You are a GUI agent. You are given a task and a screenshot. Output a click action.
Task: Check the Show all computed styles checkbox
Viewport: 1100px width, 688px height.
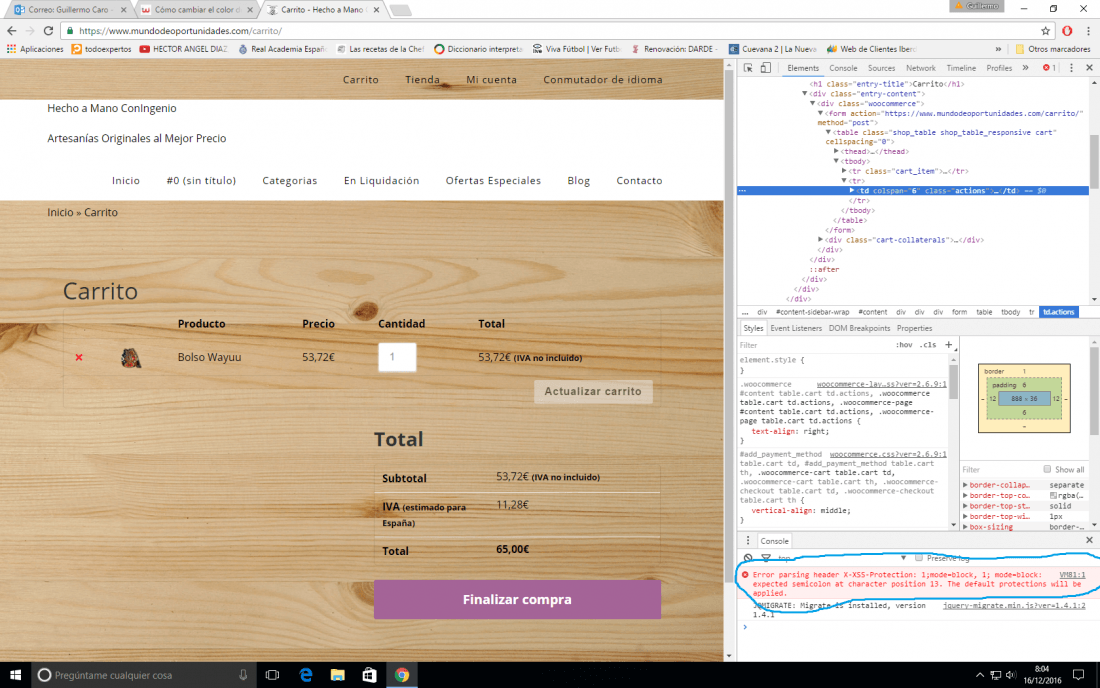[x=1047, y=469]
